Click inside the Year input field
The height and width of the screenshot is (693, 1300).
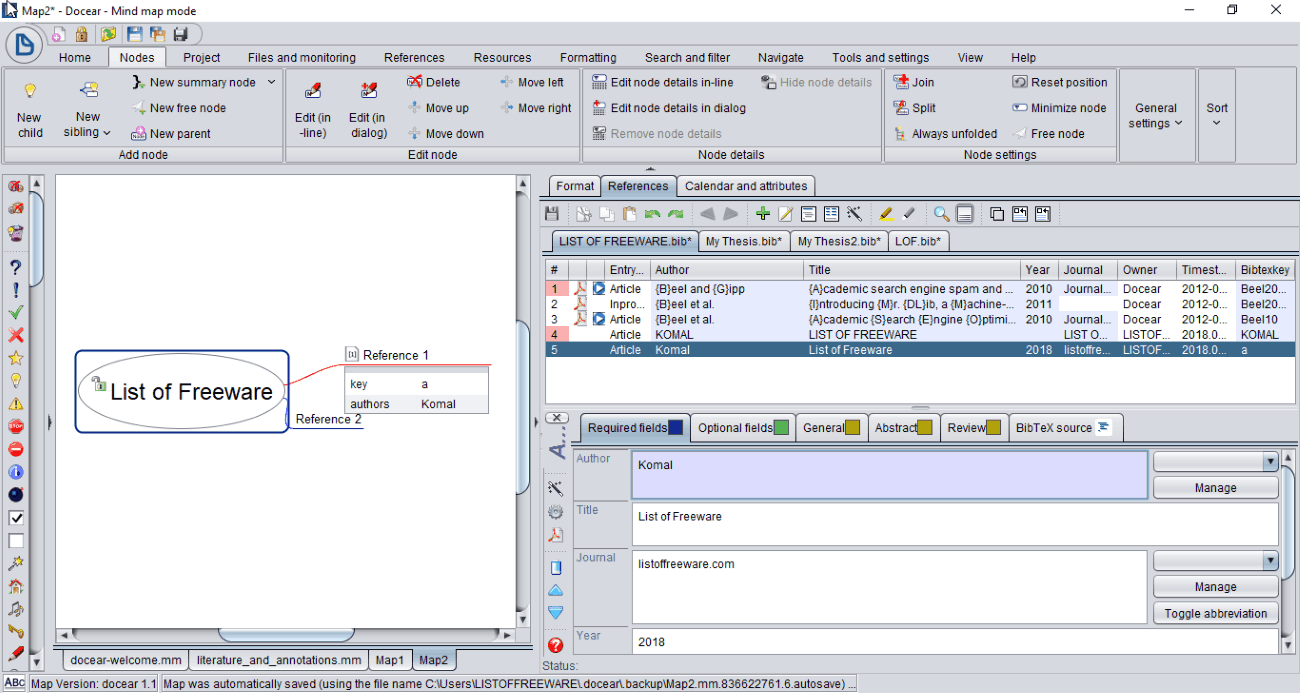click(x=955, y=642)
